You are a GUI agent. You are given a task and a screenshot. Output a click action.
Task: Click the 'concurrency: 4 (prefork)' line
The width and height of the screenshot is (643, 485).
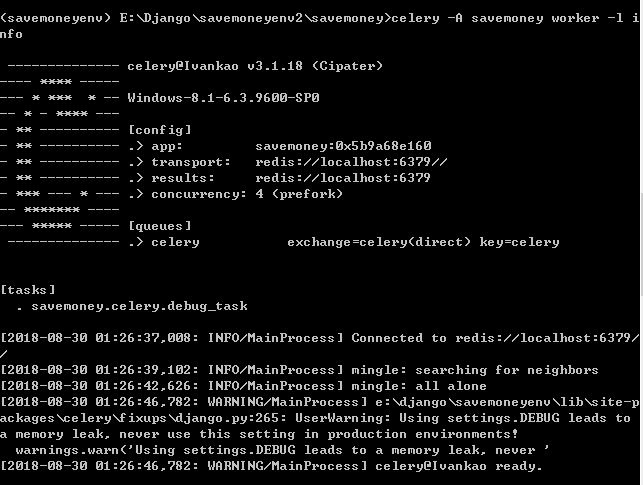click(x=247, y=194)
